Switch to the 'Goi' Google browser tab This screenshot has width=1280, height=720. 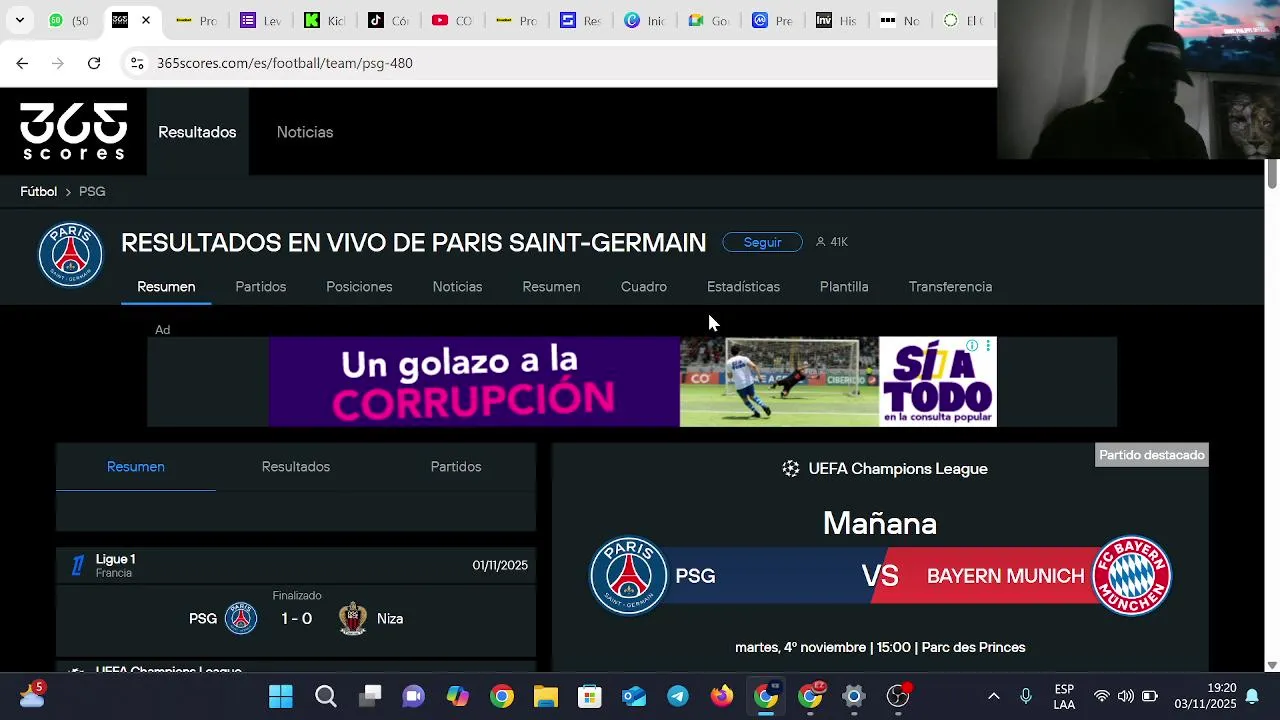tap(707, 20)
